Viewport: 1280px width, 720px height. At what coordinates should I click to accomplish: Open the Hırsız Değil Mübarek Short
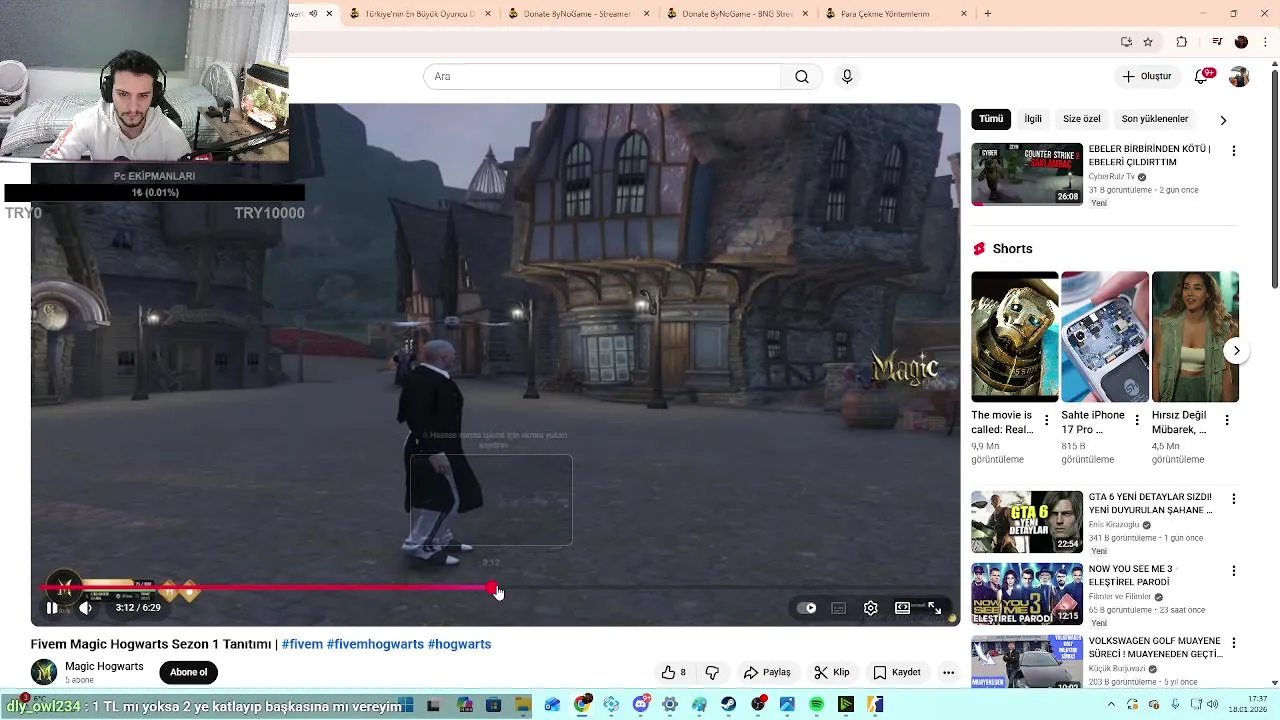coord(1195,337)
